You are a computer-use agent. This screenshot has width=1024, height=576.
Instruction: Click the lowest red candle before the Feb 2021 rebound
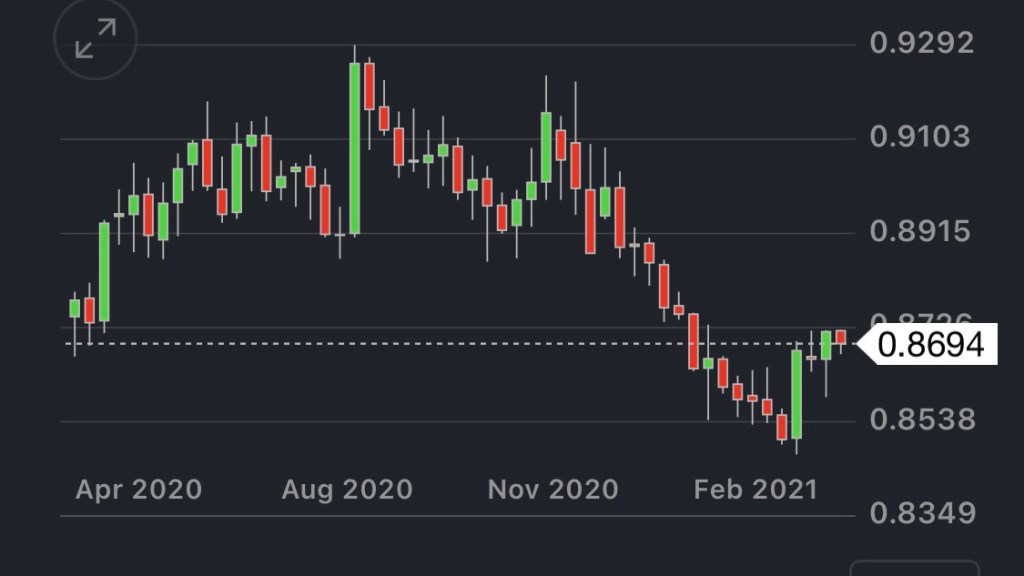[x=782, y=427]
